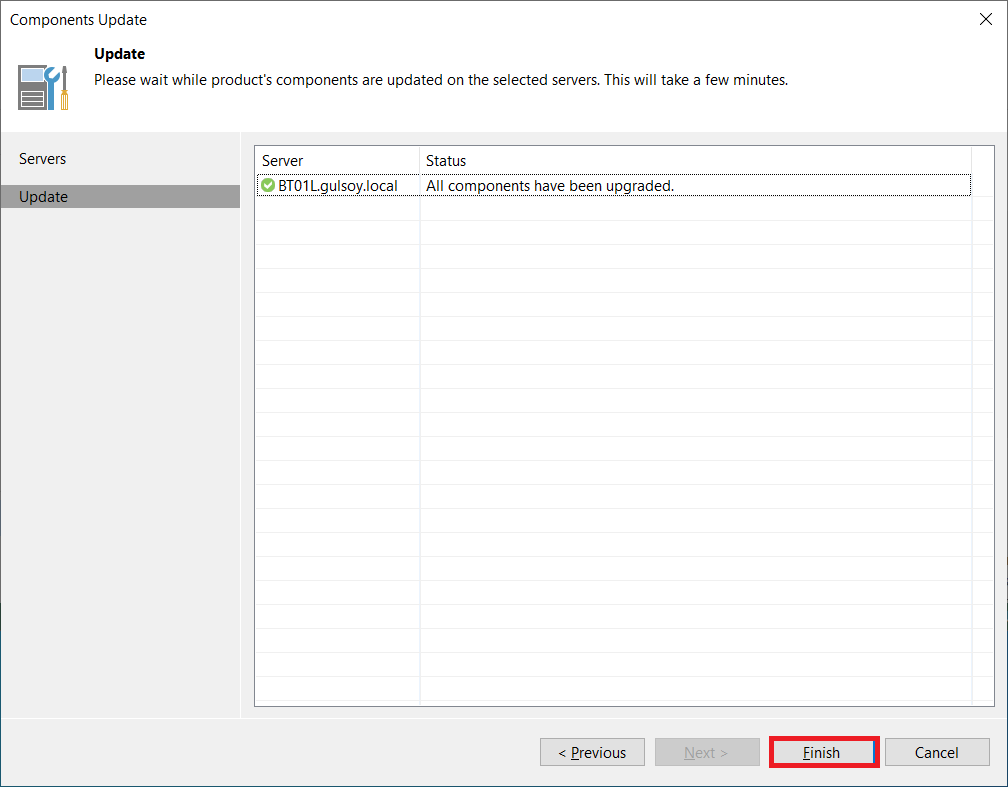
Task: Click the greyed-out Next button
Action: click(705, 753)
